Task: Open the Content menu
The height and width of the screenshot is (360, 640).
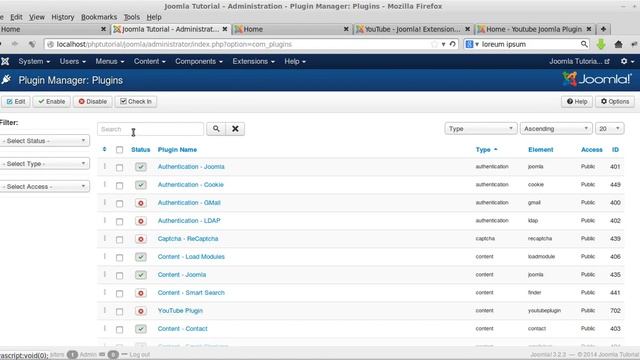Action: 149,61
